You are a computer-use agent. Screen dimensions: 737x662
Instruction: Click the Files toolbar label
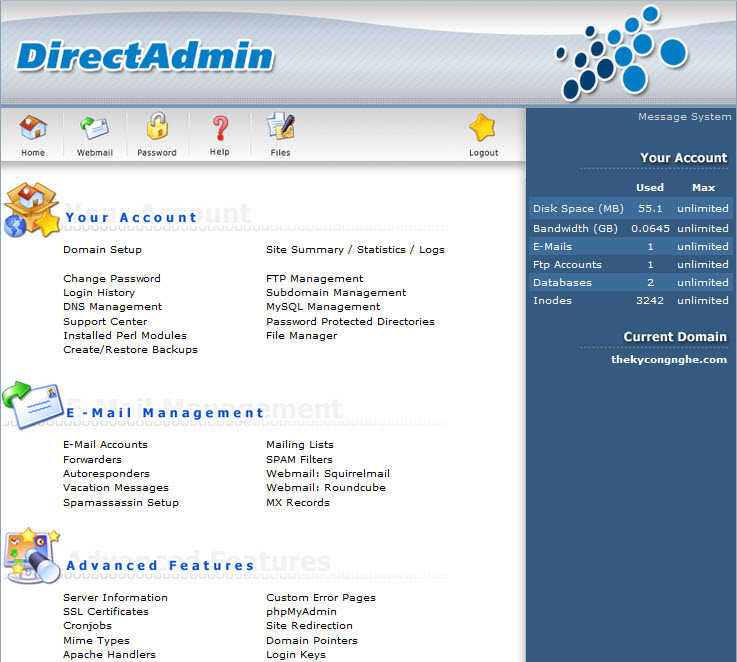point(281,153)
